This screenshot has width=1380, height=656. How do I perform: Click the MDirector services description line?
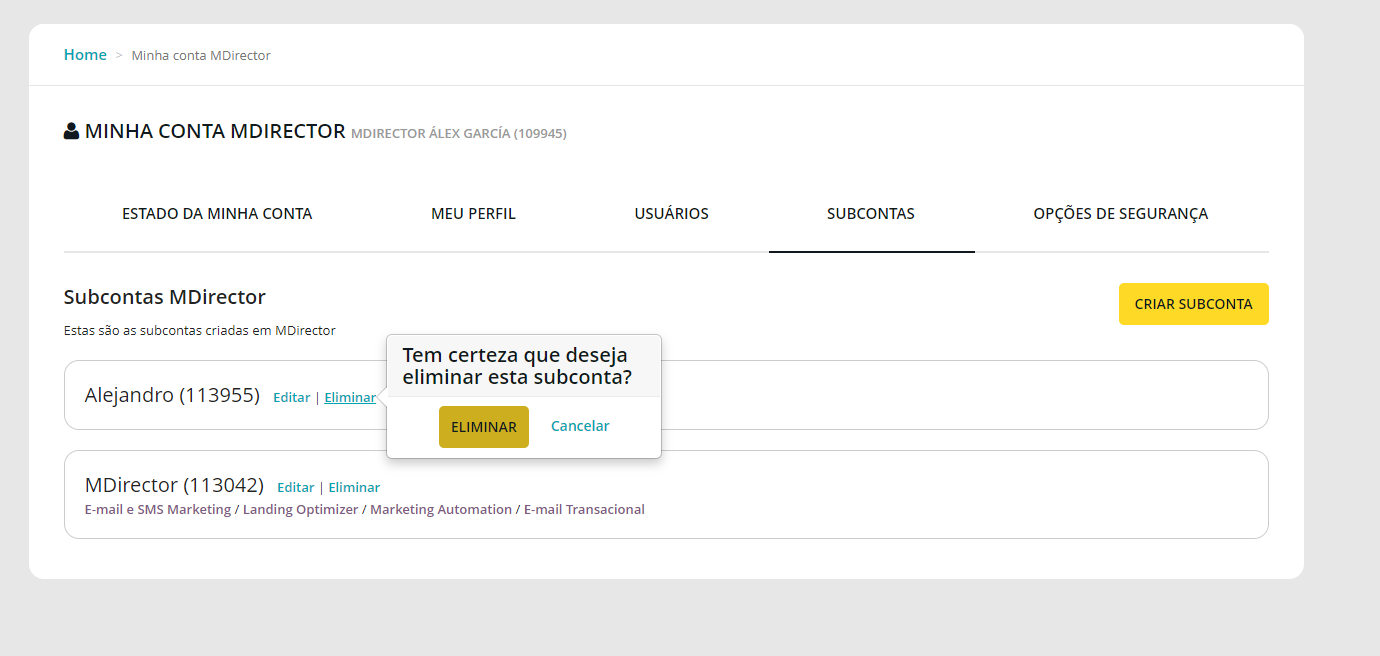click(x=364, y=509)
